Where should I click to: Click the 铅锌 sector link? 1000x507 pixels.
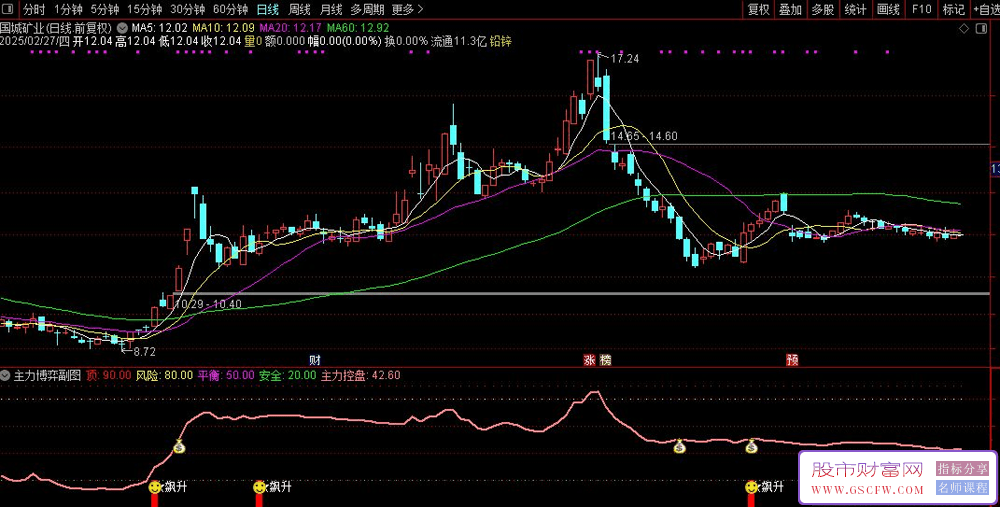(501, 41)
